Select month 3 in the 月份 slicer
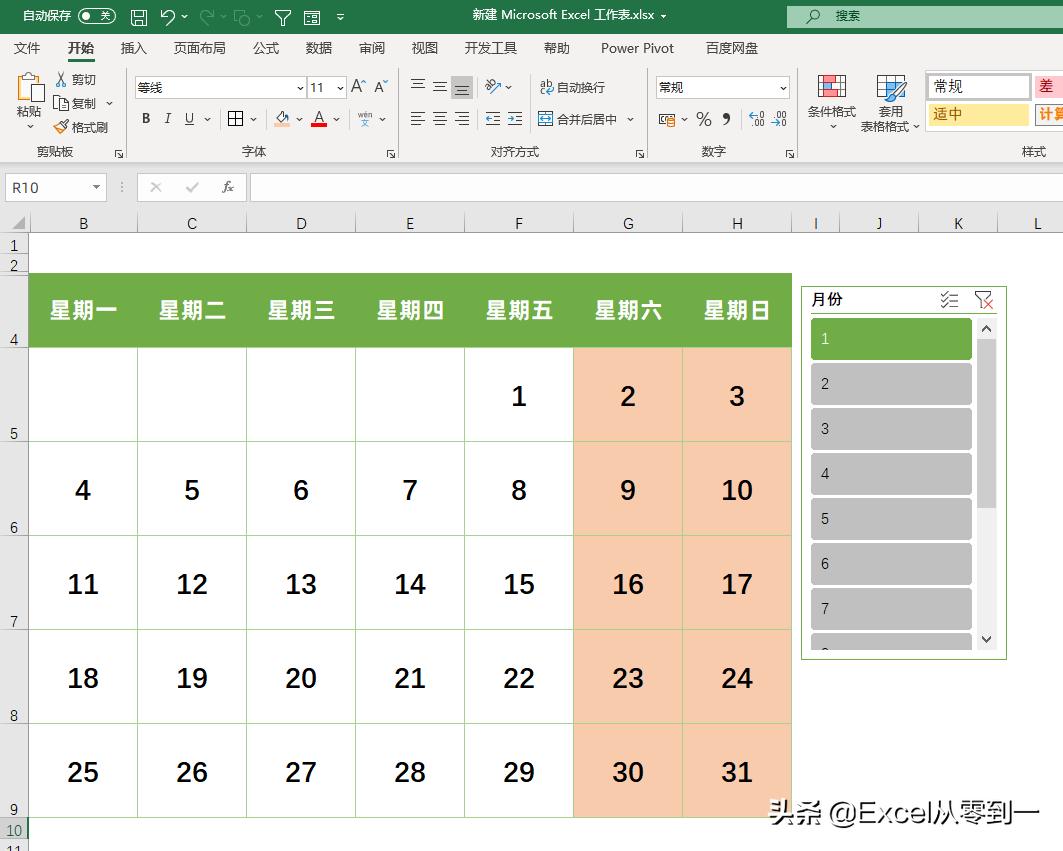This screenshot has width=1063, height=851. (x=889, y=428)
